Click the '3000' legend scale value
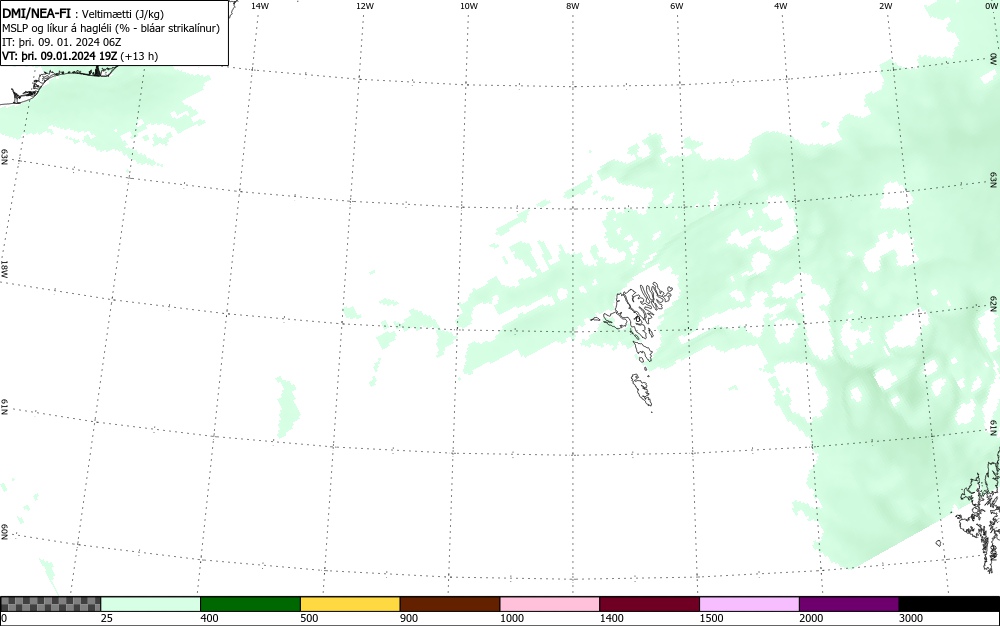The height and width of the screenshot is (626, 1000). (x=911, y=618)
